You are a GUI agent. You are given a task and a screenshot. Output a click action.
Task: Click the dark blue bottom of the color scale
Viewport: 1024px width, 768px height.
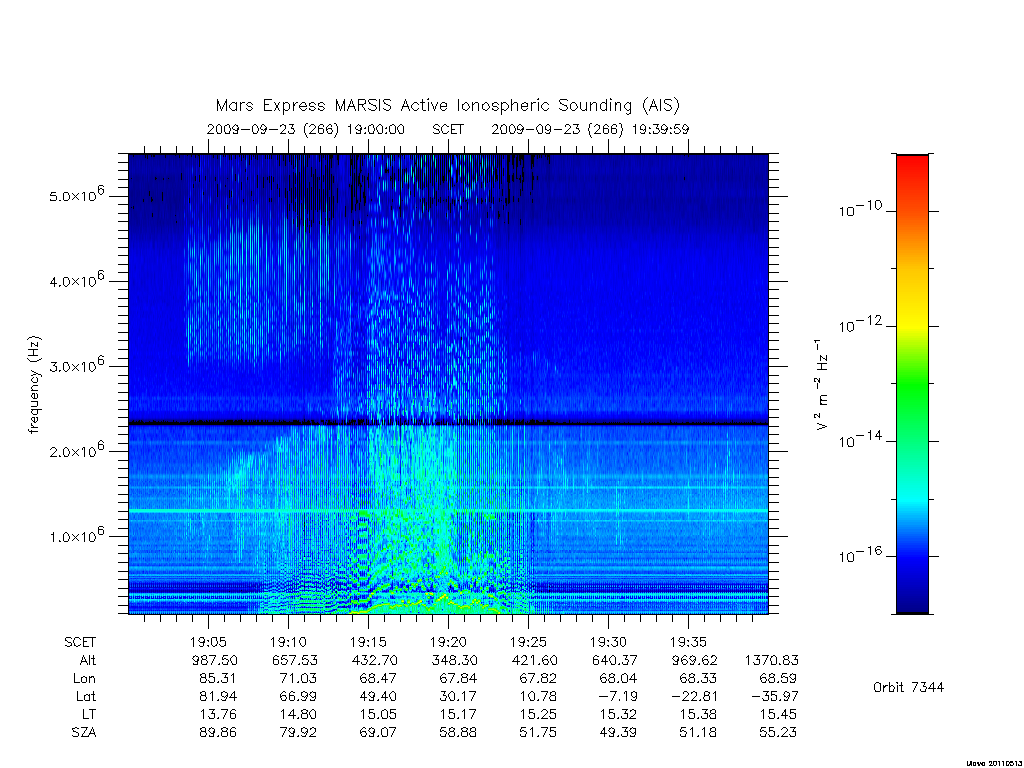pyautogui.click(x=912, y=604)
